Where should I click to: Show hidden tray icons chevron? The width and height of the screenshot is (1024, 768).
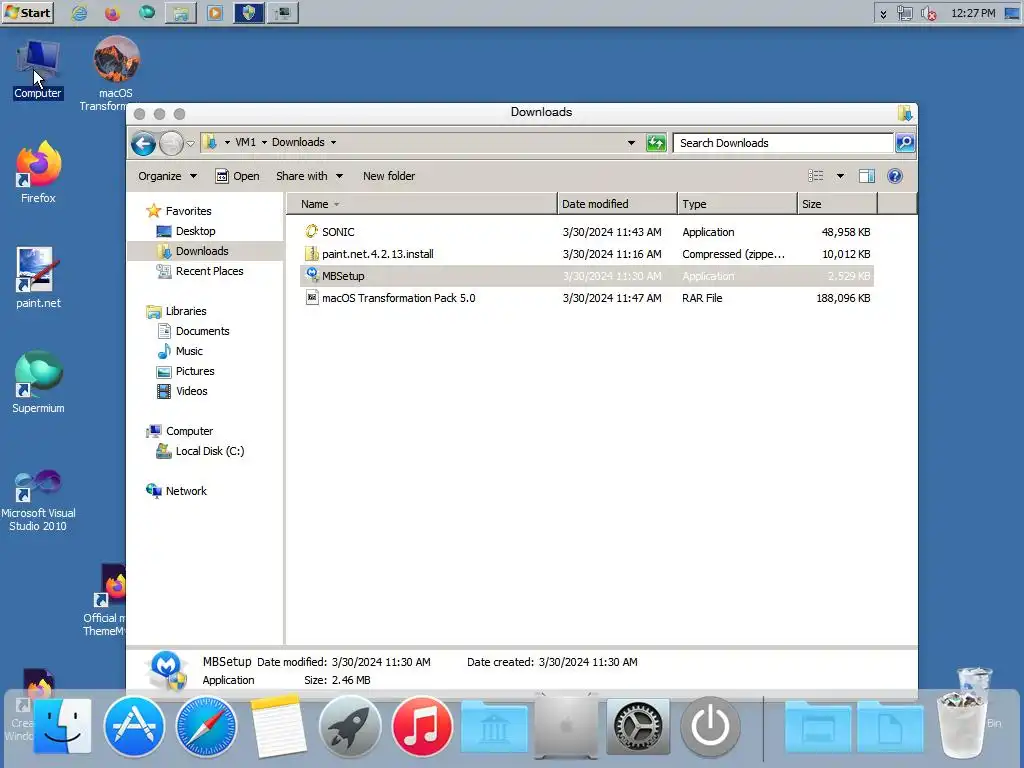click(x=883, y=14)
